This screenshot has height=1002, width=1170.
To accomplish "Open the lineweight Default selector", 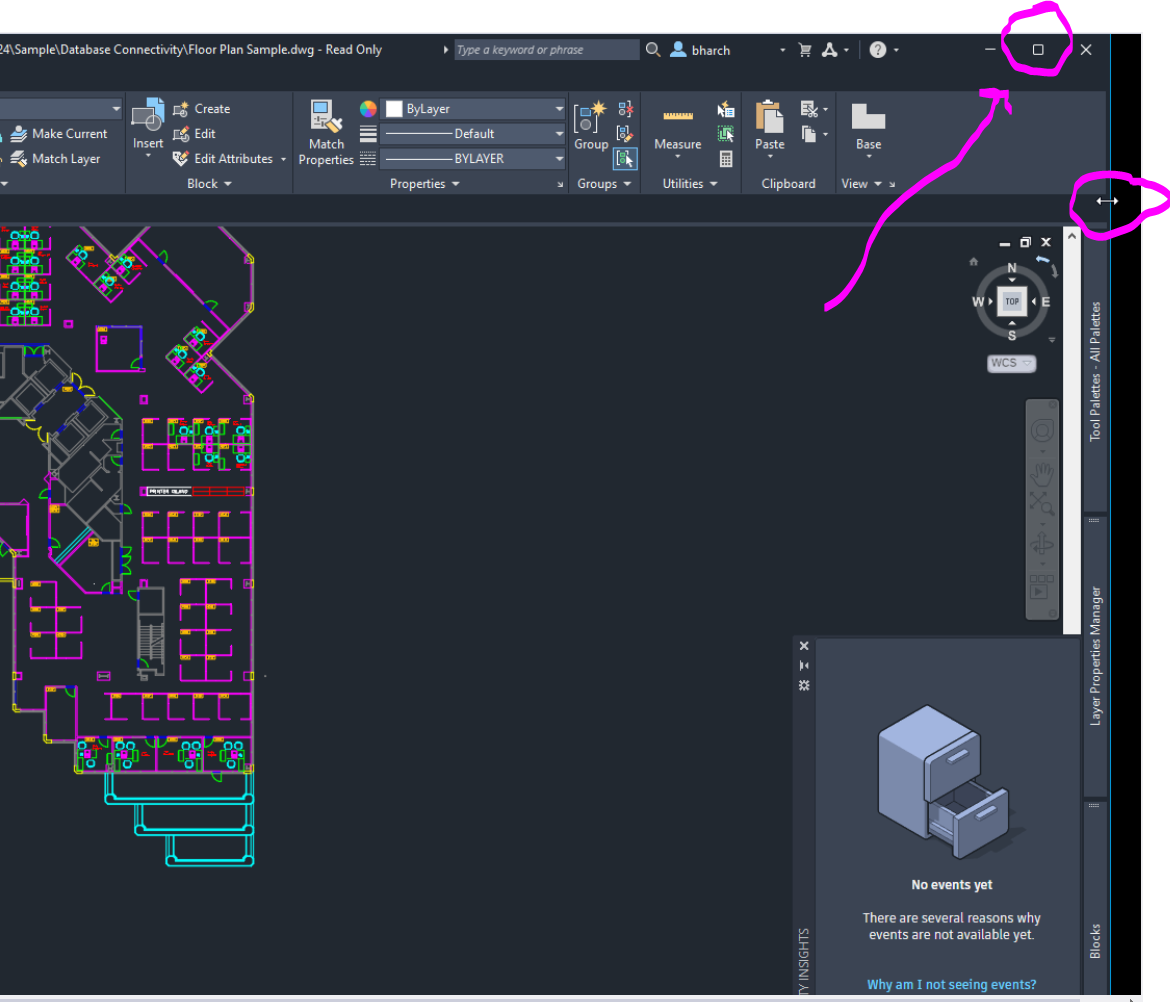I will [x=559, y=133].
